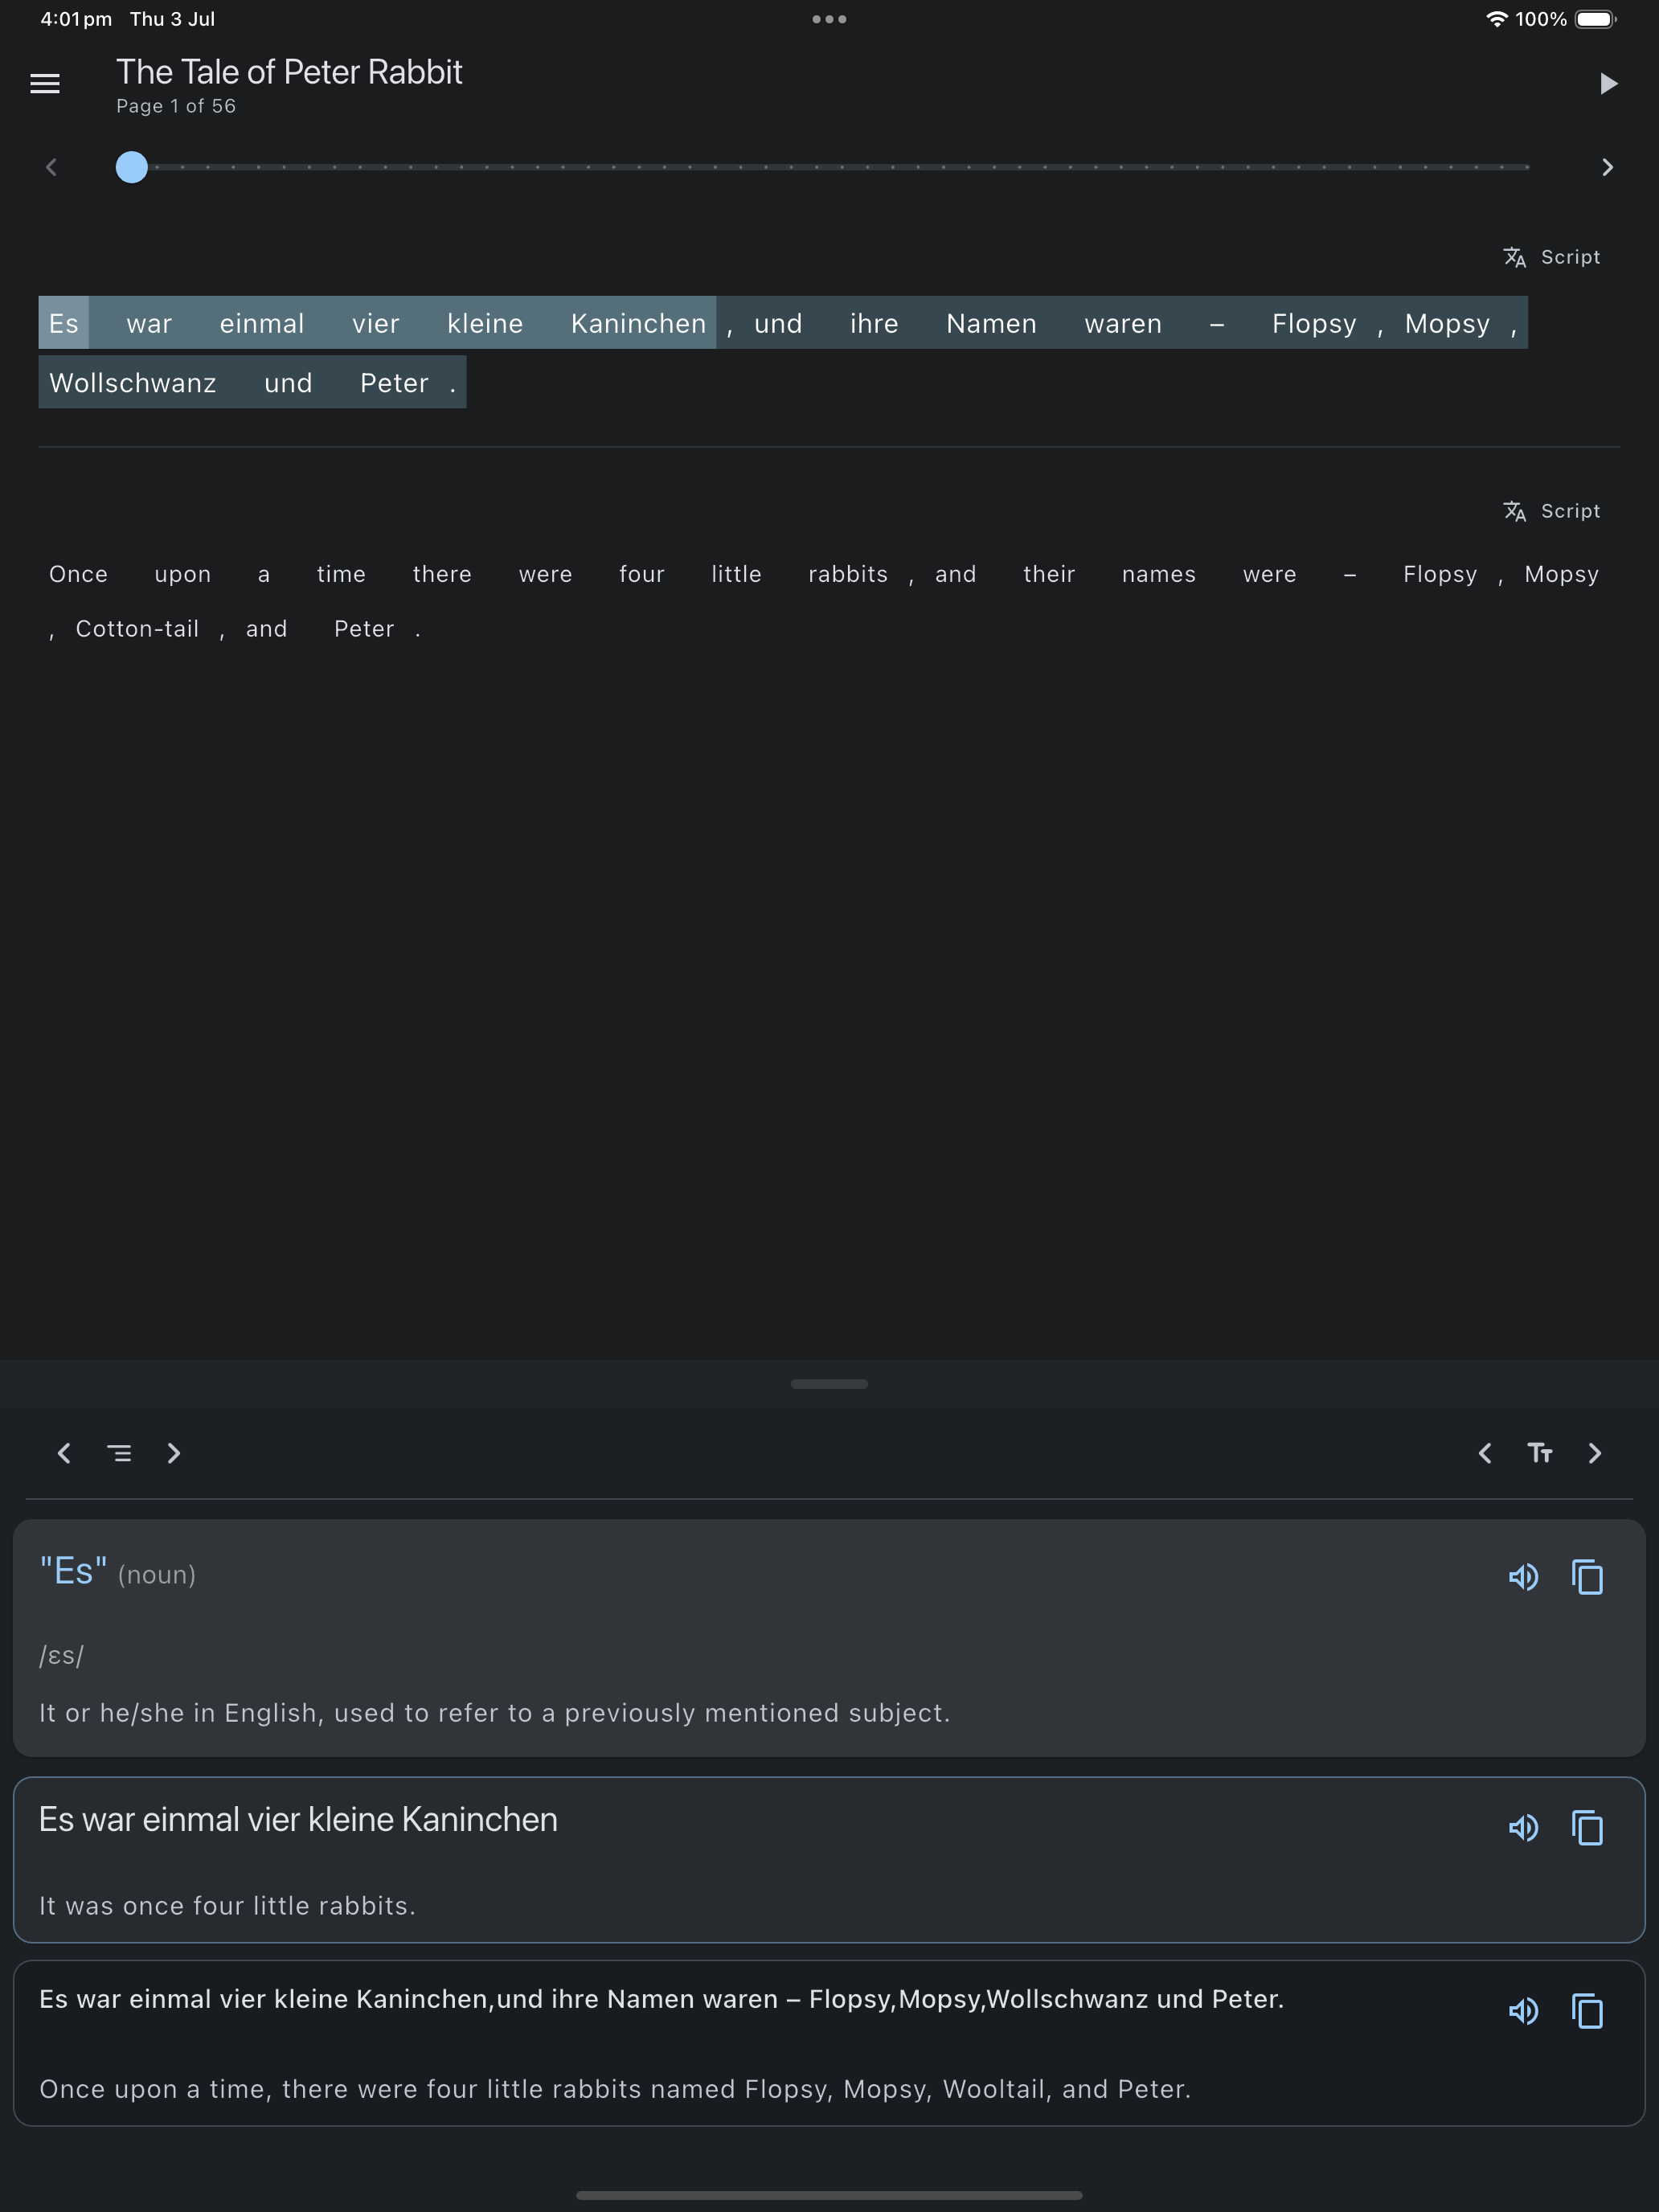
Task: Select the German word "vier"
Action: (375, 323)
